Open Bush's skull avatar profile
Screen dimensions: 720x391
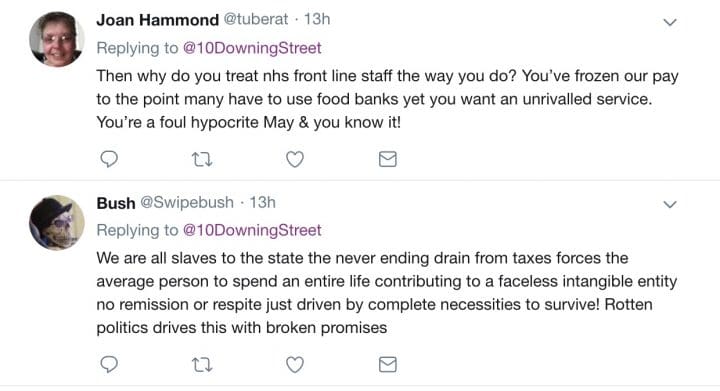point(57,223)
